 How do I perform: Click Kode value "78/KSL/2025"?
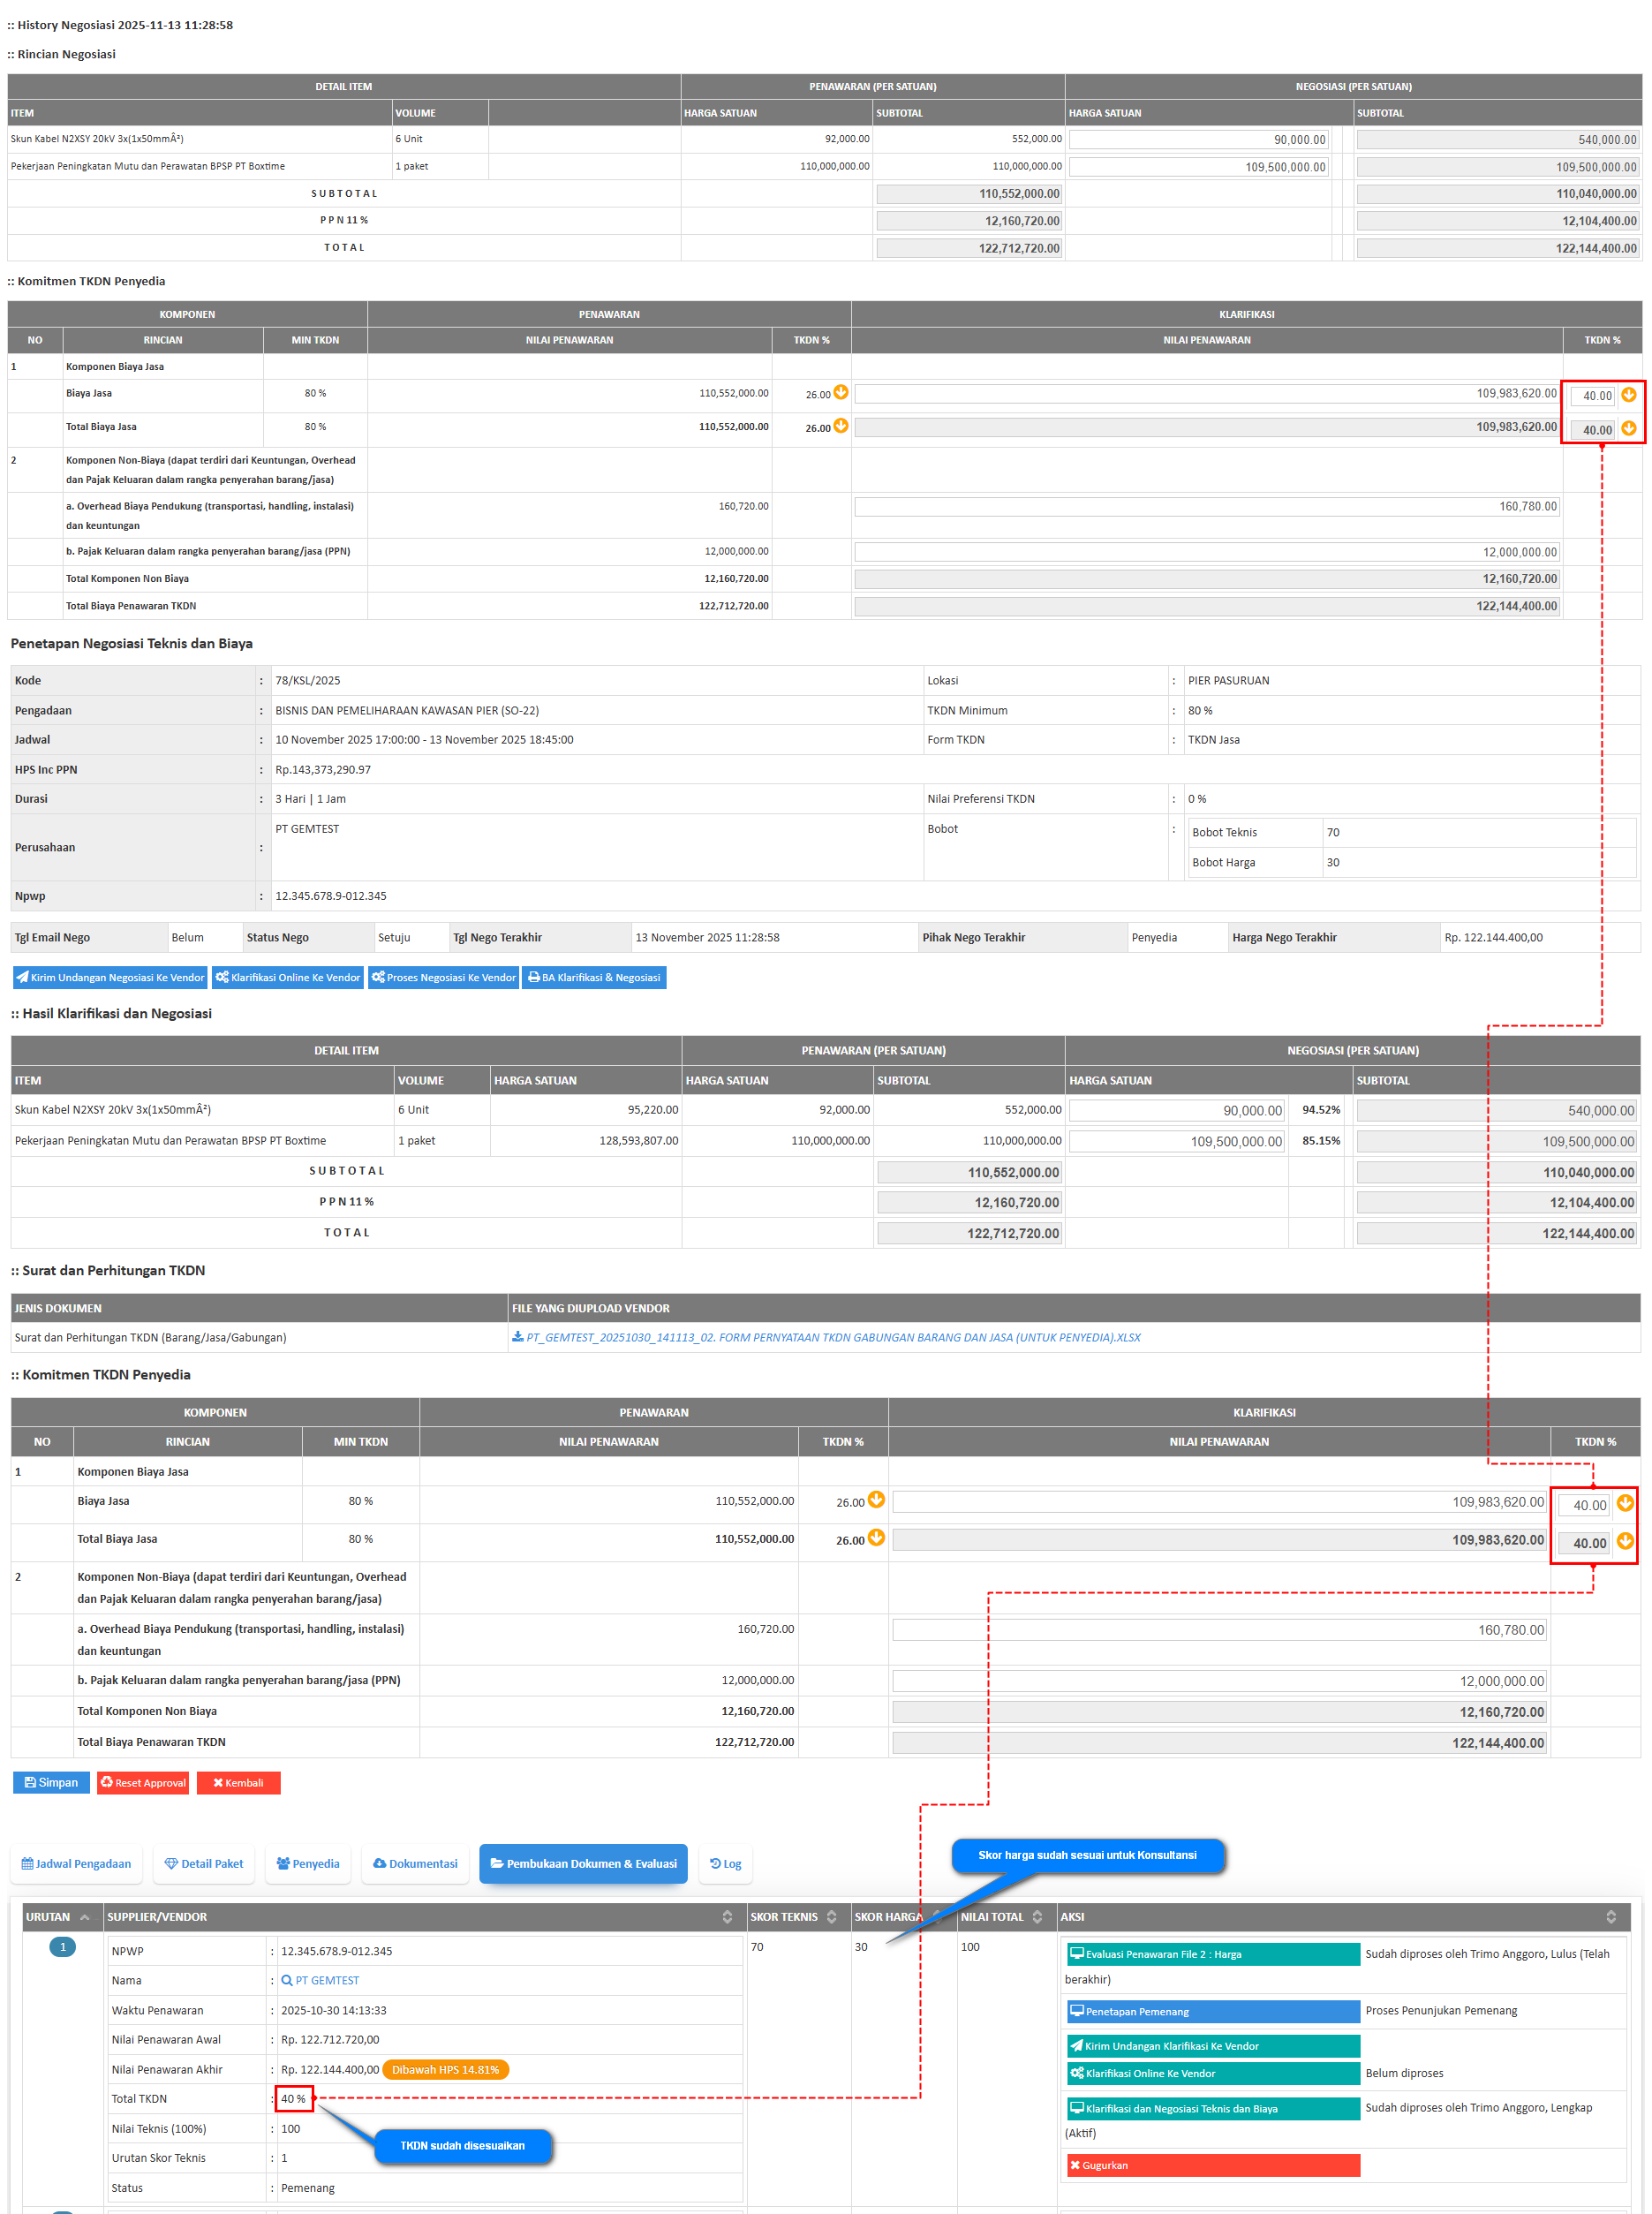click(x=308, y=680)
